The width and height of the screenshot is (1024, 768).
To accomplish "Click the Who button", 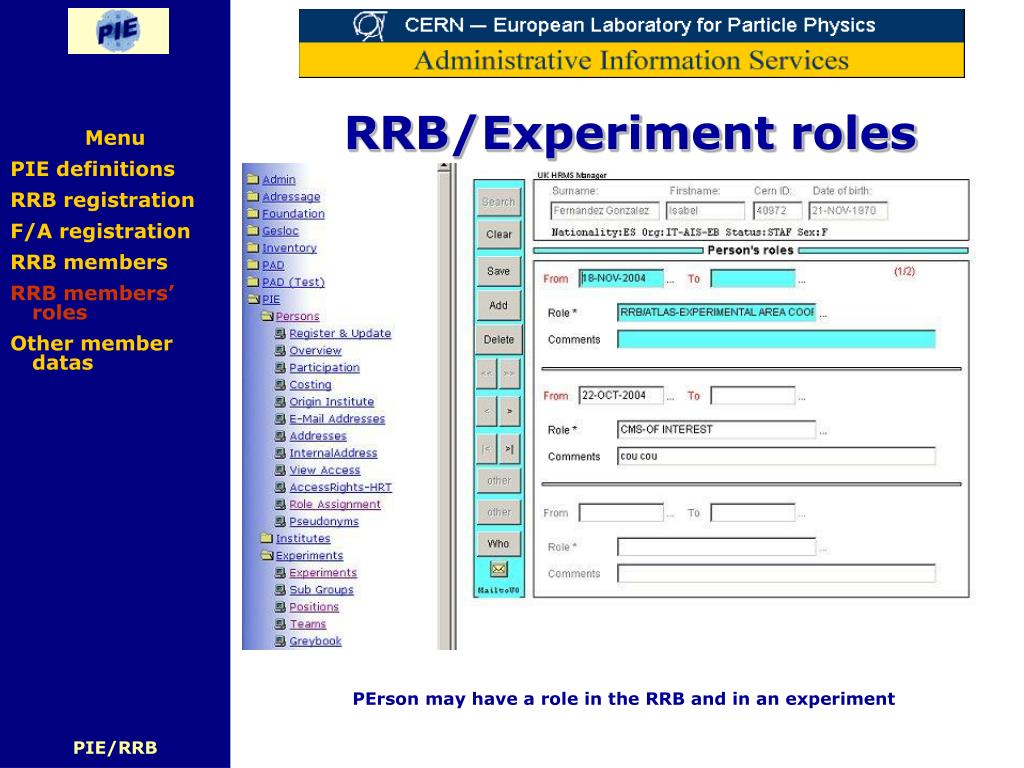I will click(498, 543).
